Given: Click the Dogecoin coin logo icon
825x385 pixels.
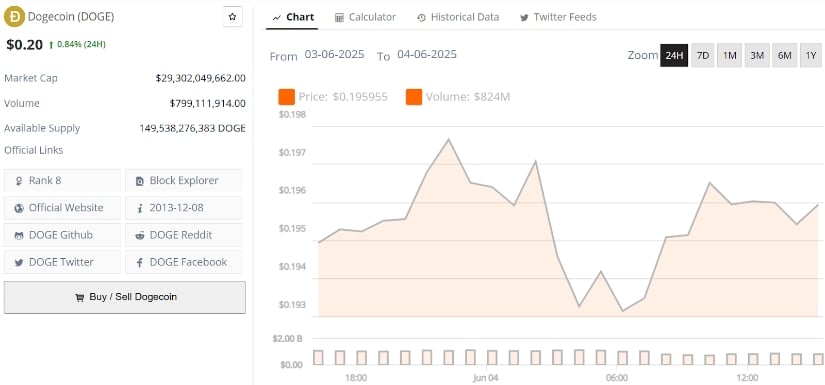Looking at the screenshot, I should (14, 17).
